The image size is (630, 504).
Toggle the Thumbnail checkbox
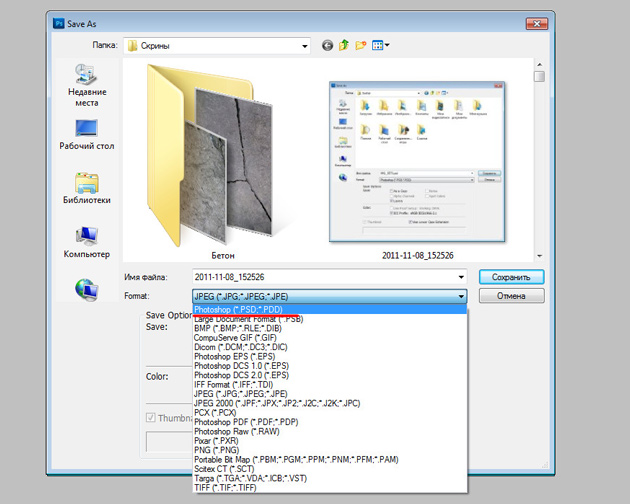pos(151,418)
